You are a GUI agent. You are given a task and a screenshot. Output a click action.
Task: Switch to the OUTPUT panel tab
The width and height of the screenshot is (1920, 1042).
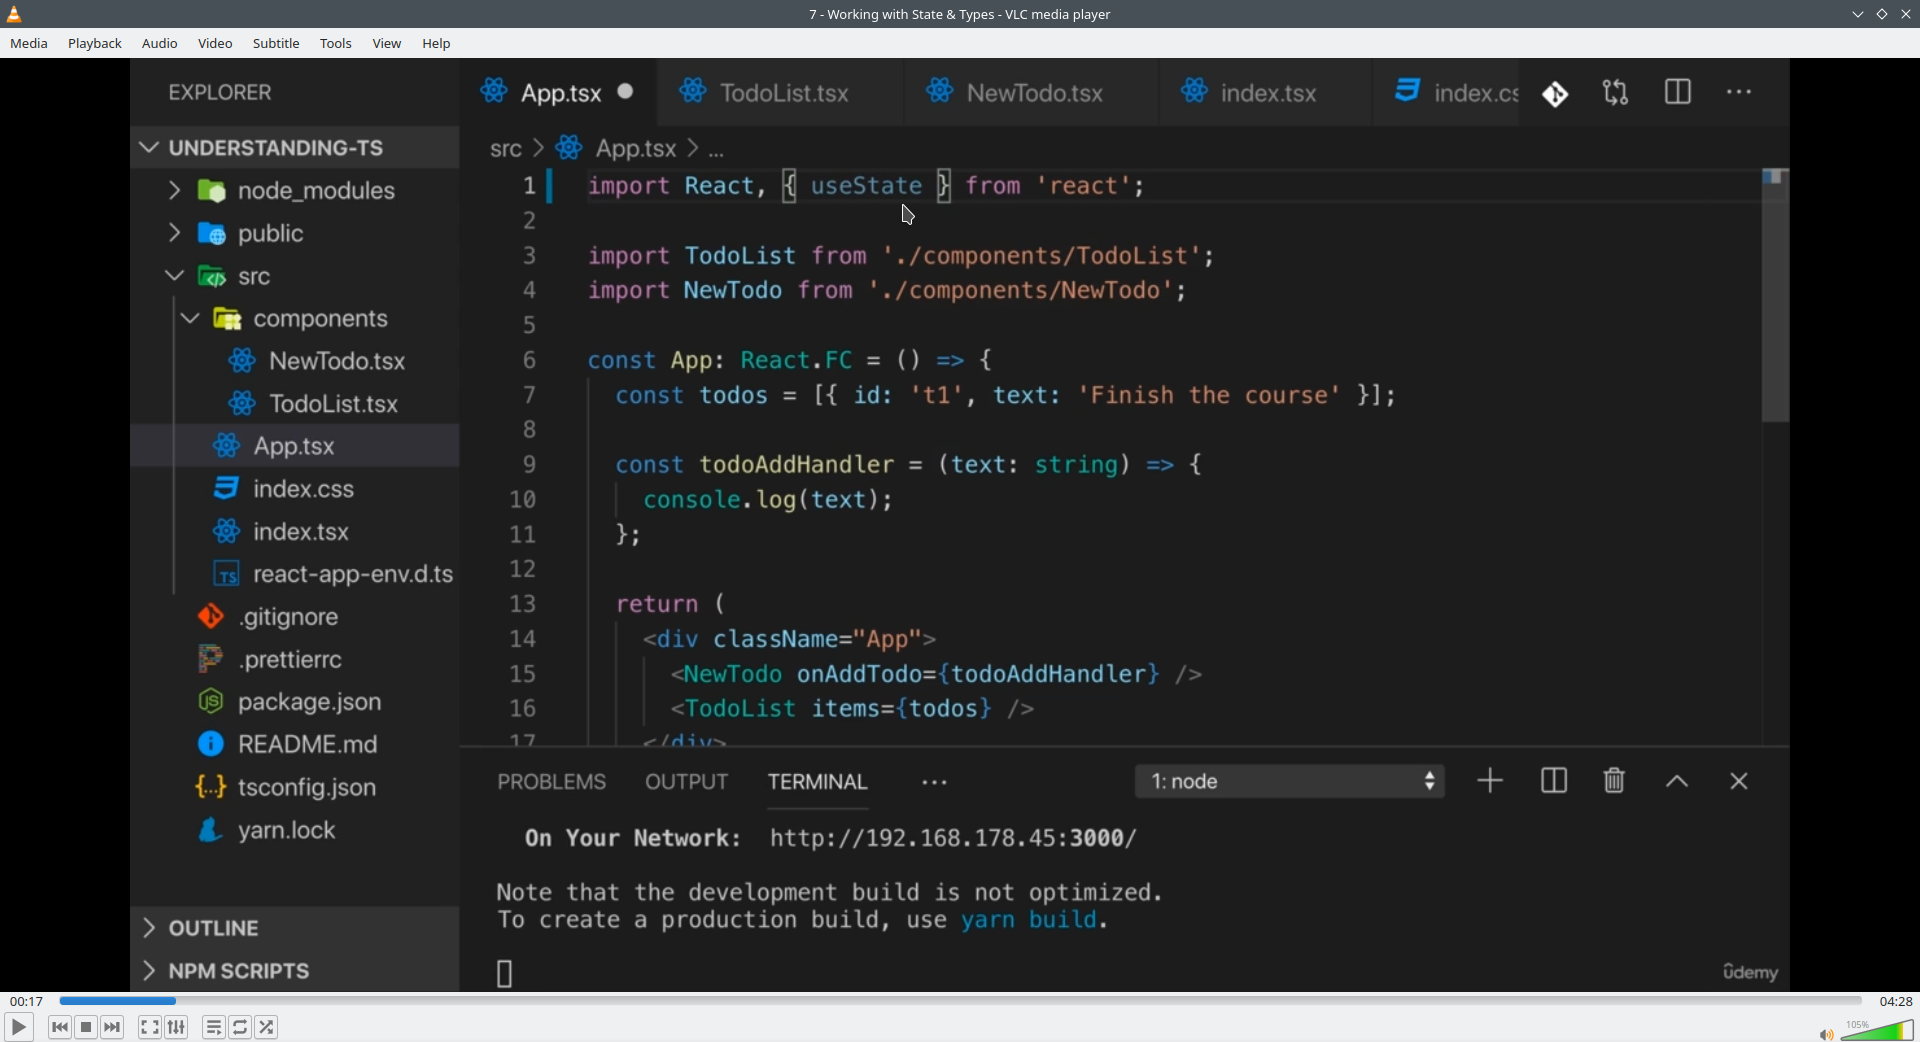click(686, 782)
